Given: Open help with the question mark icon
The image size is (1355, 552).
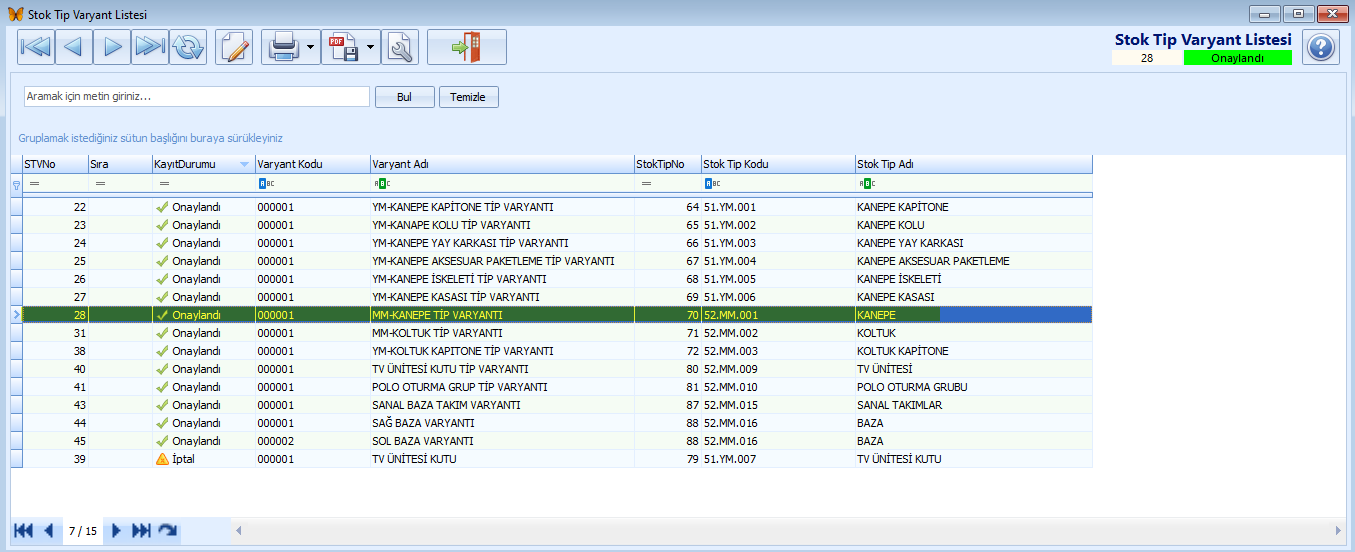Looking at the screenshot, I should pyautogui.click(x=1320, y=47).
